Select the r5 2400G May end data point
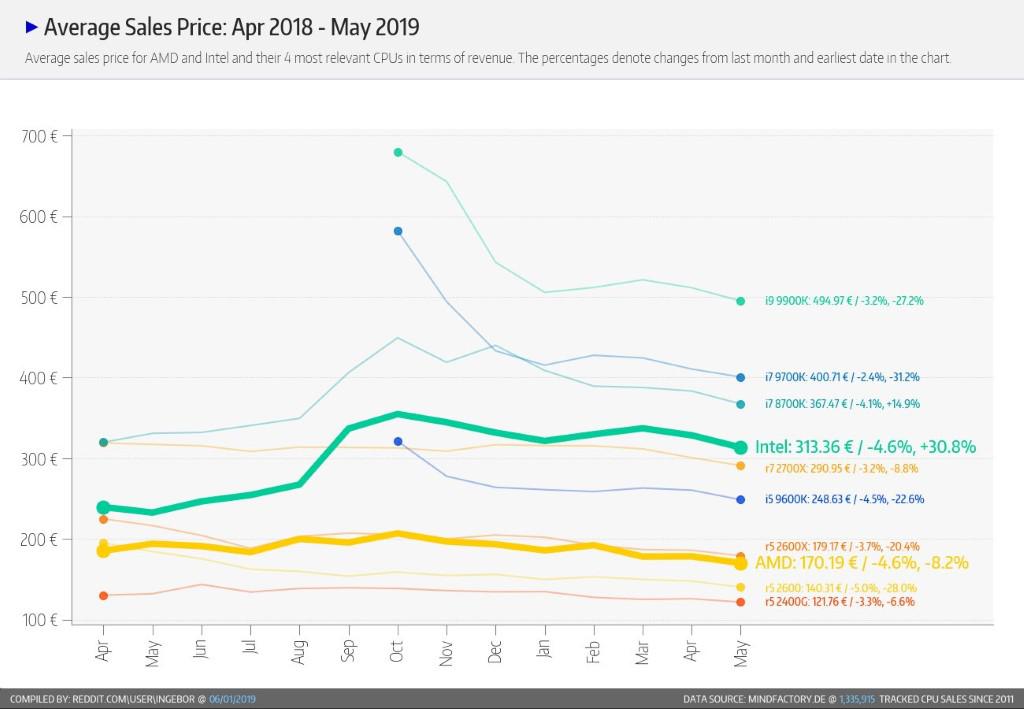1024x709 pixels. [x=740, y=602]
